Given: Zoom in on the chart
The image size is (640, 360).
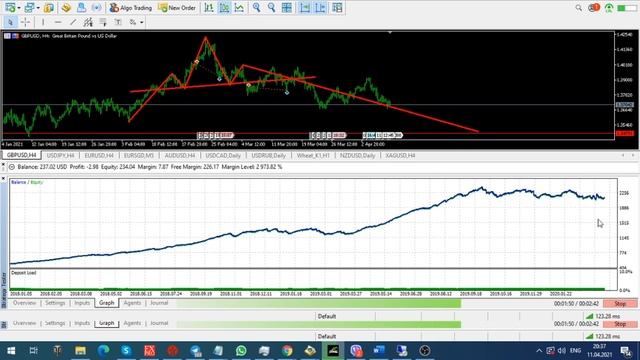Looking at the screenshot, I should point(256,7).
